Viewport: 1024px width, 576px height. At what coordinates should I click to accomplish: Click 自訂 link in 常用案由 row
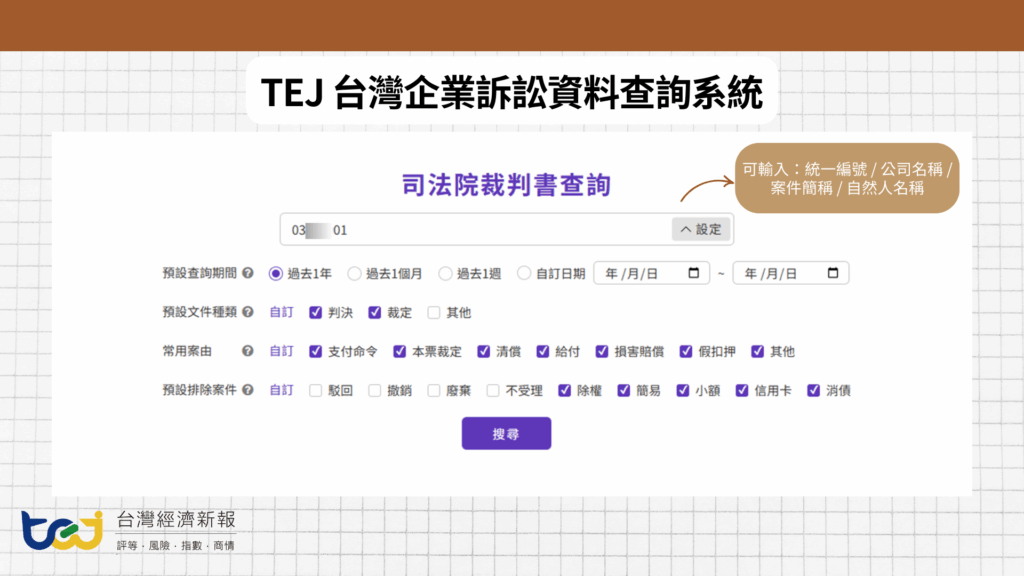click(281, 351)
